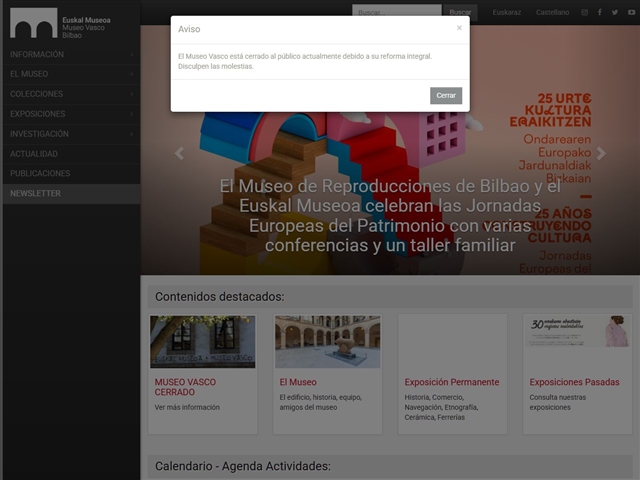The image size is (640, 480).
Task: Click the carousel headline about Jornadas Europeas
Action: coord(390,216)
